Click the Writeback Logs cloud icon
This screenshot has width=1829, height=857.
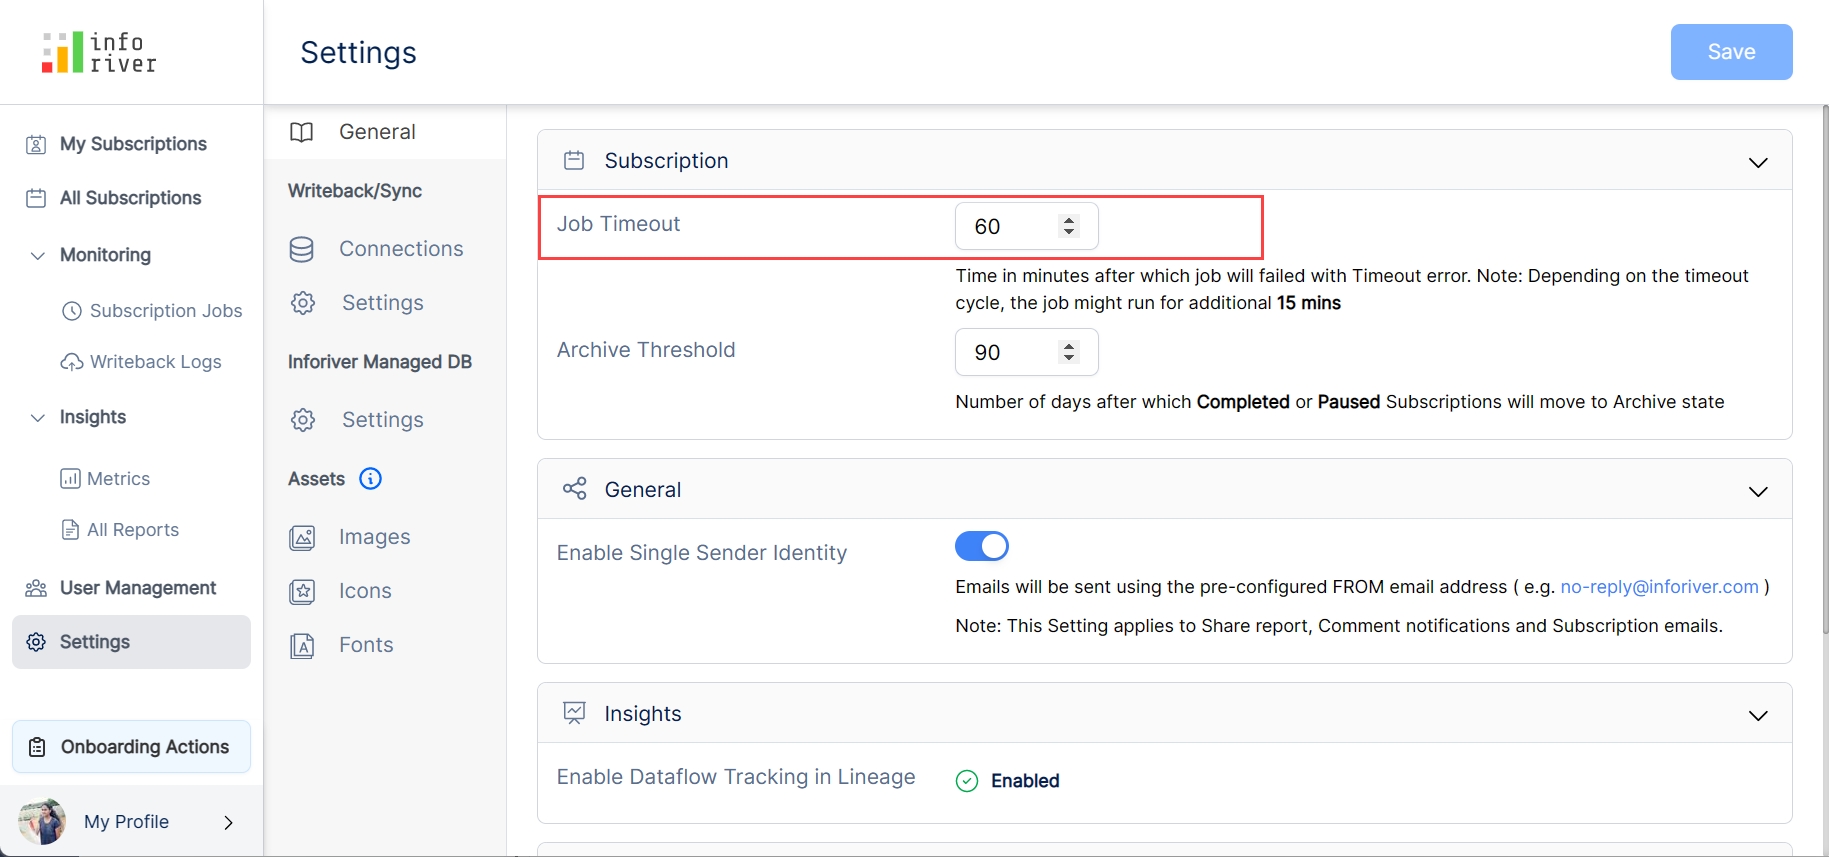point(72,362)
